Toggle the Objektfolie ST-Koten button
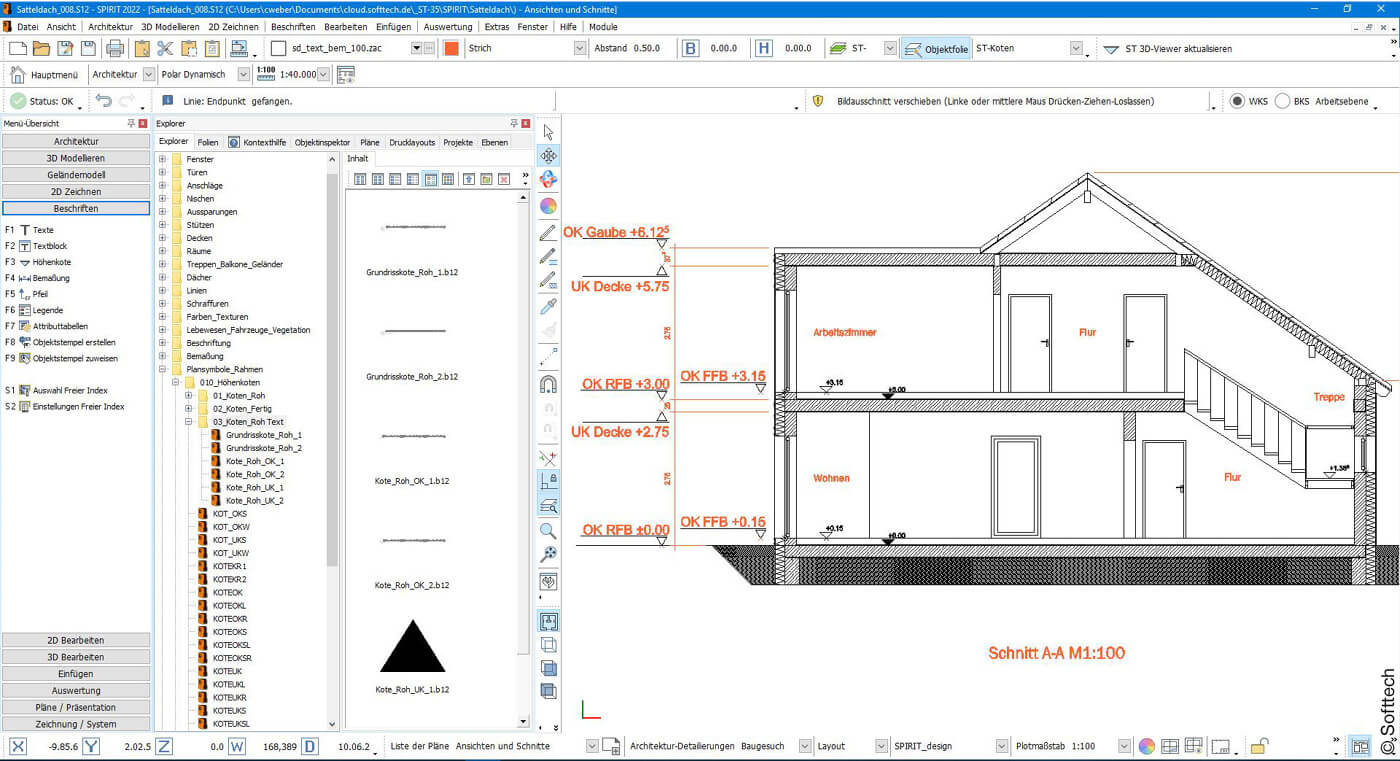 (935, 47)
